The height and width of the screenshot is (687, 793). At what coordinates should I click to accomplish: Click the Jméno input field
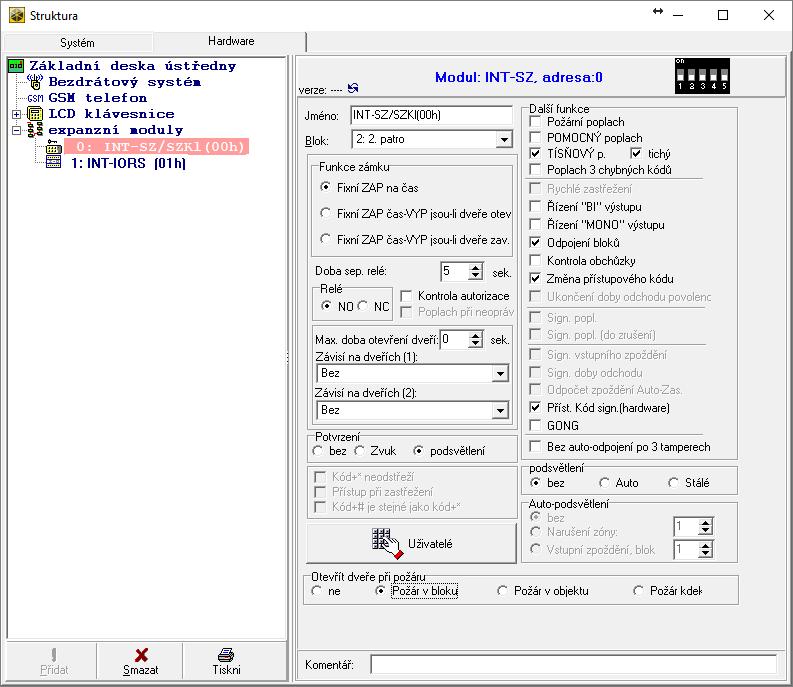431,115
